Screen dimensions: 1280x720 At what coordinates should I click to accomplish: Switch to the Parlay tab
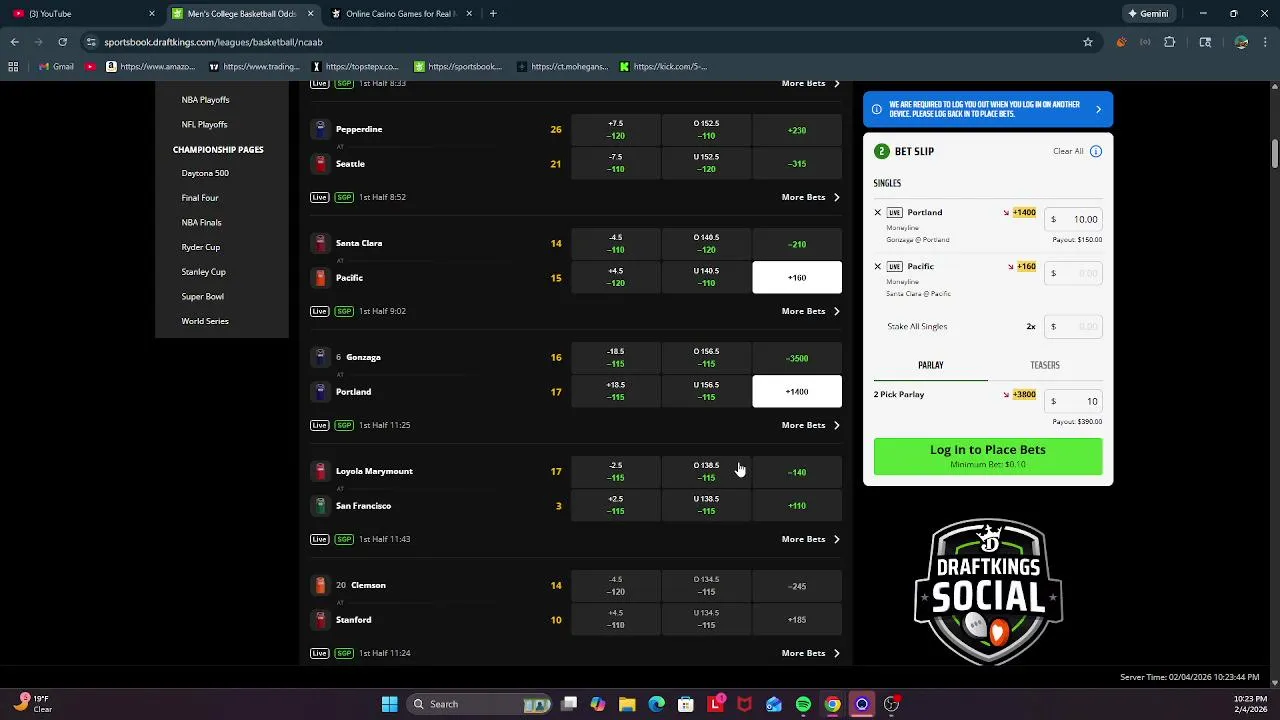click(x=931, y=365)
